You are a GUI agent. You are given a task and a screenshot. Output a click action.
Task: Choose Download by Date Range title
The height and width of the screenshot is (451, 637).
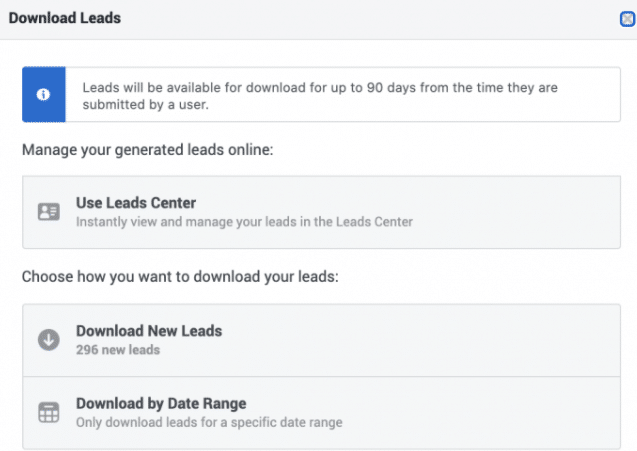point(161,403)
